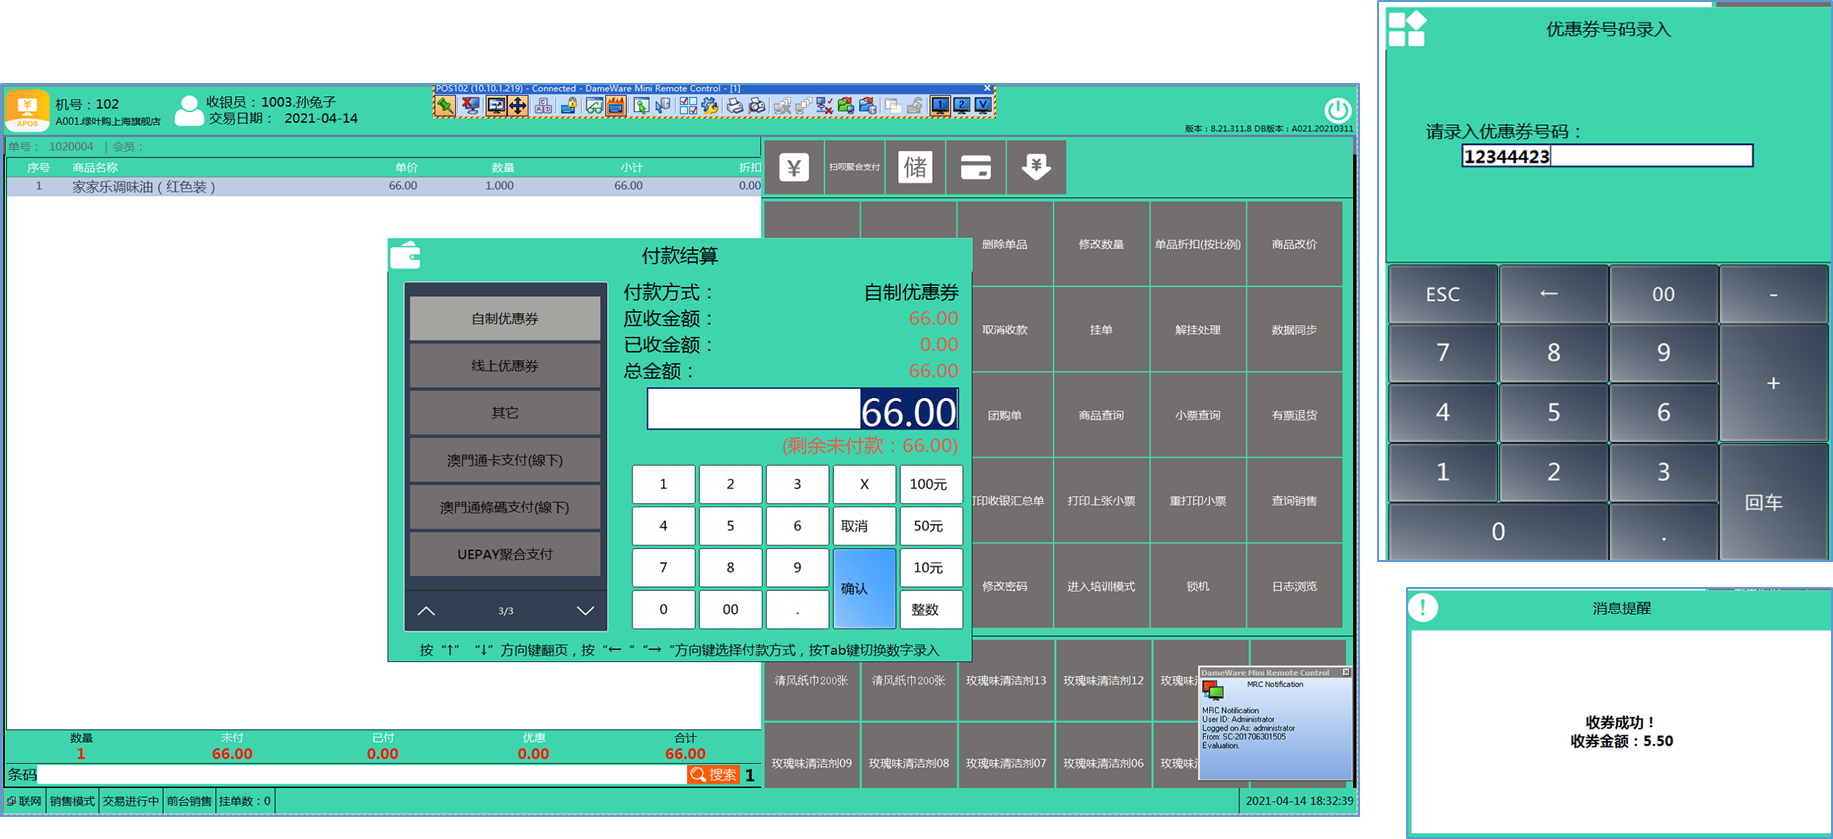
Task: Toggle monitor 1 view in DameWare toolbar
Action: click(940, 106)
